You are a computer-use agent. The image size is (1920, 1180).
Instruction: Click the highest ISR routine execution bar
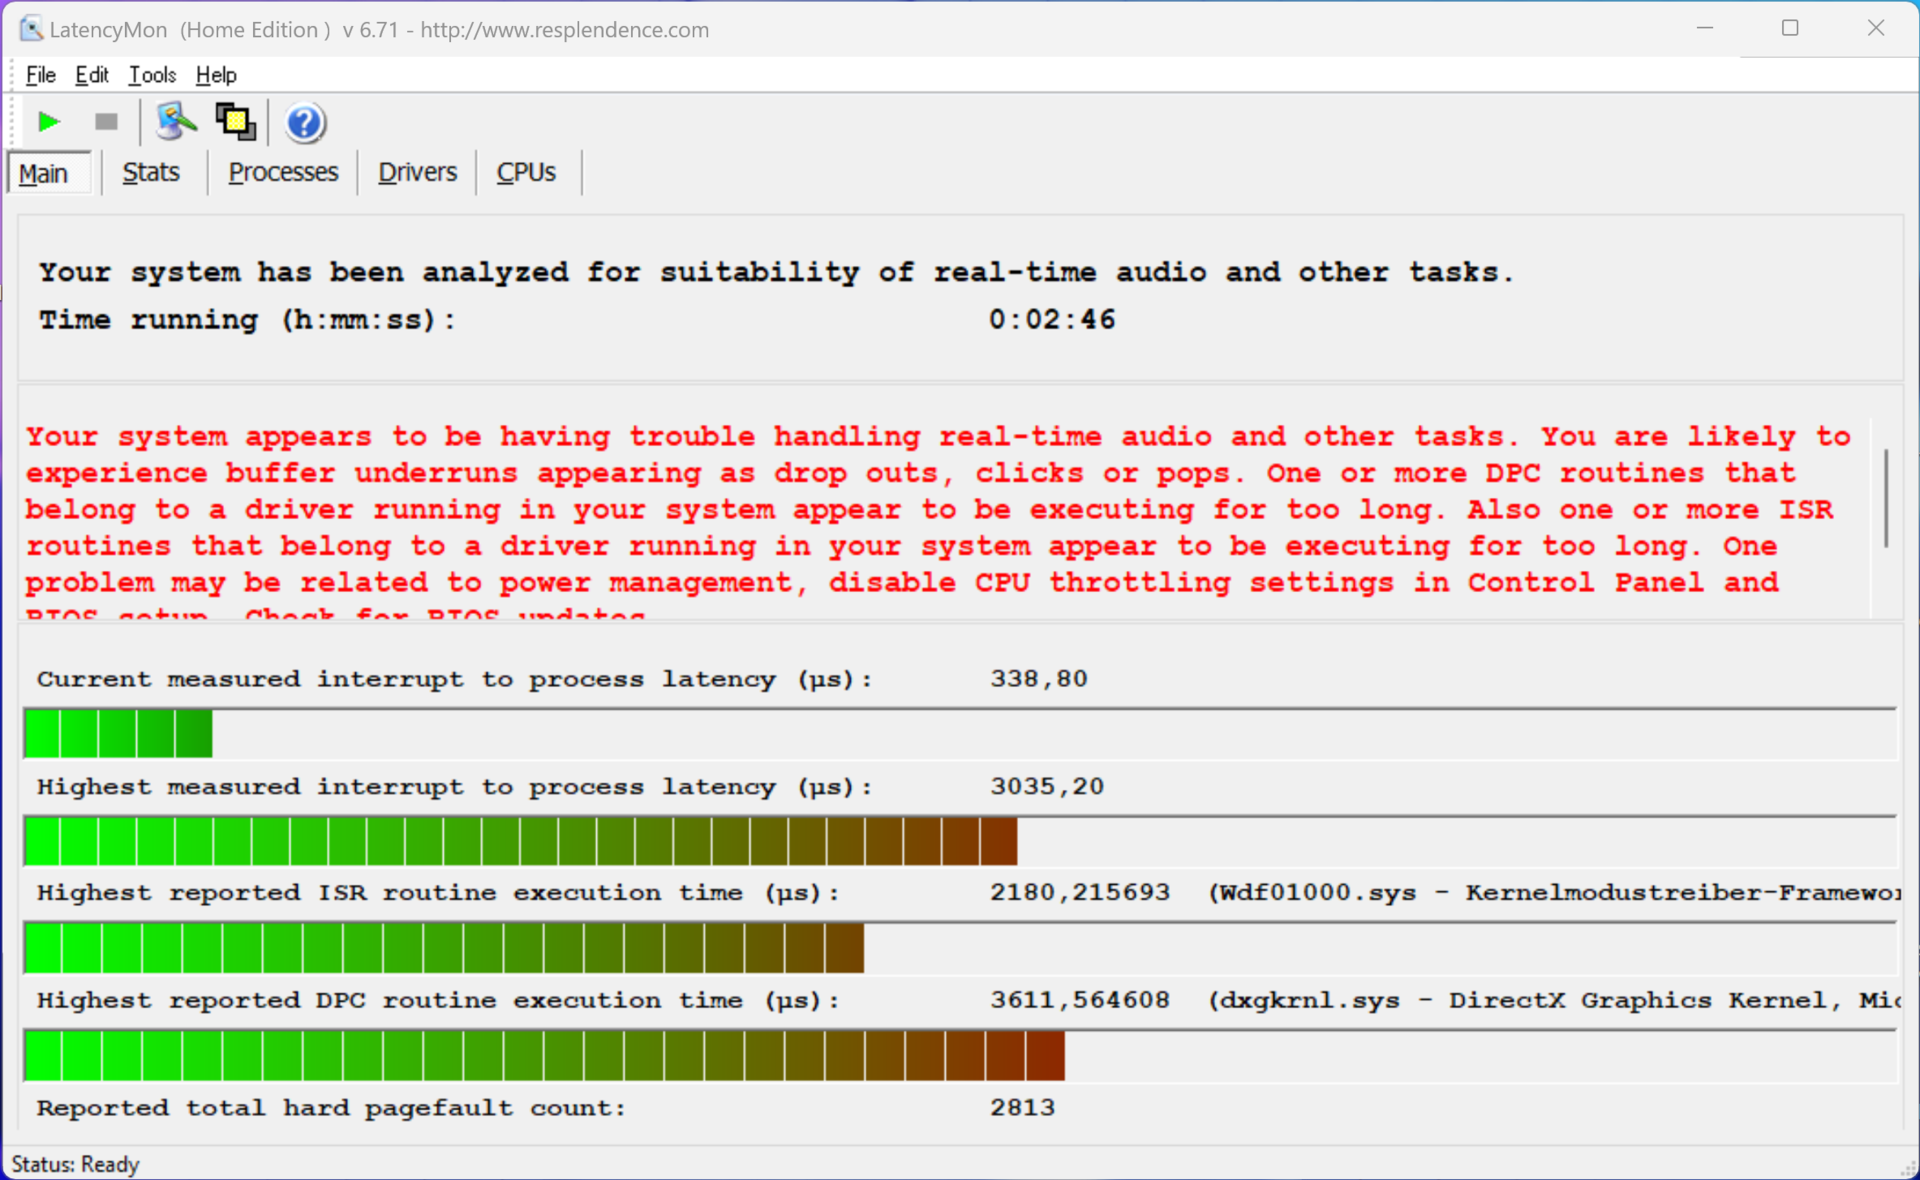click(x=443, y=948)
